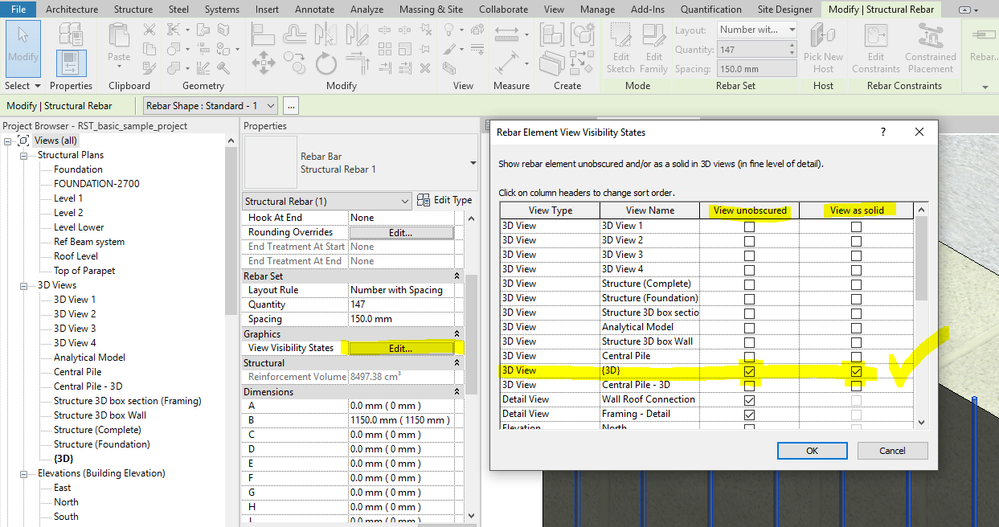The height and width of the screenshot is (527, 999).
Task: Select the Mirror Pick Axis tool
Action: (326, 34)
